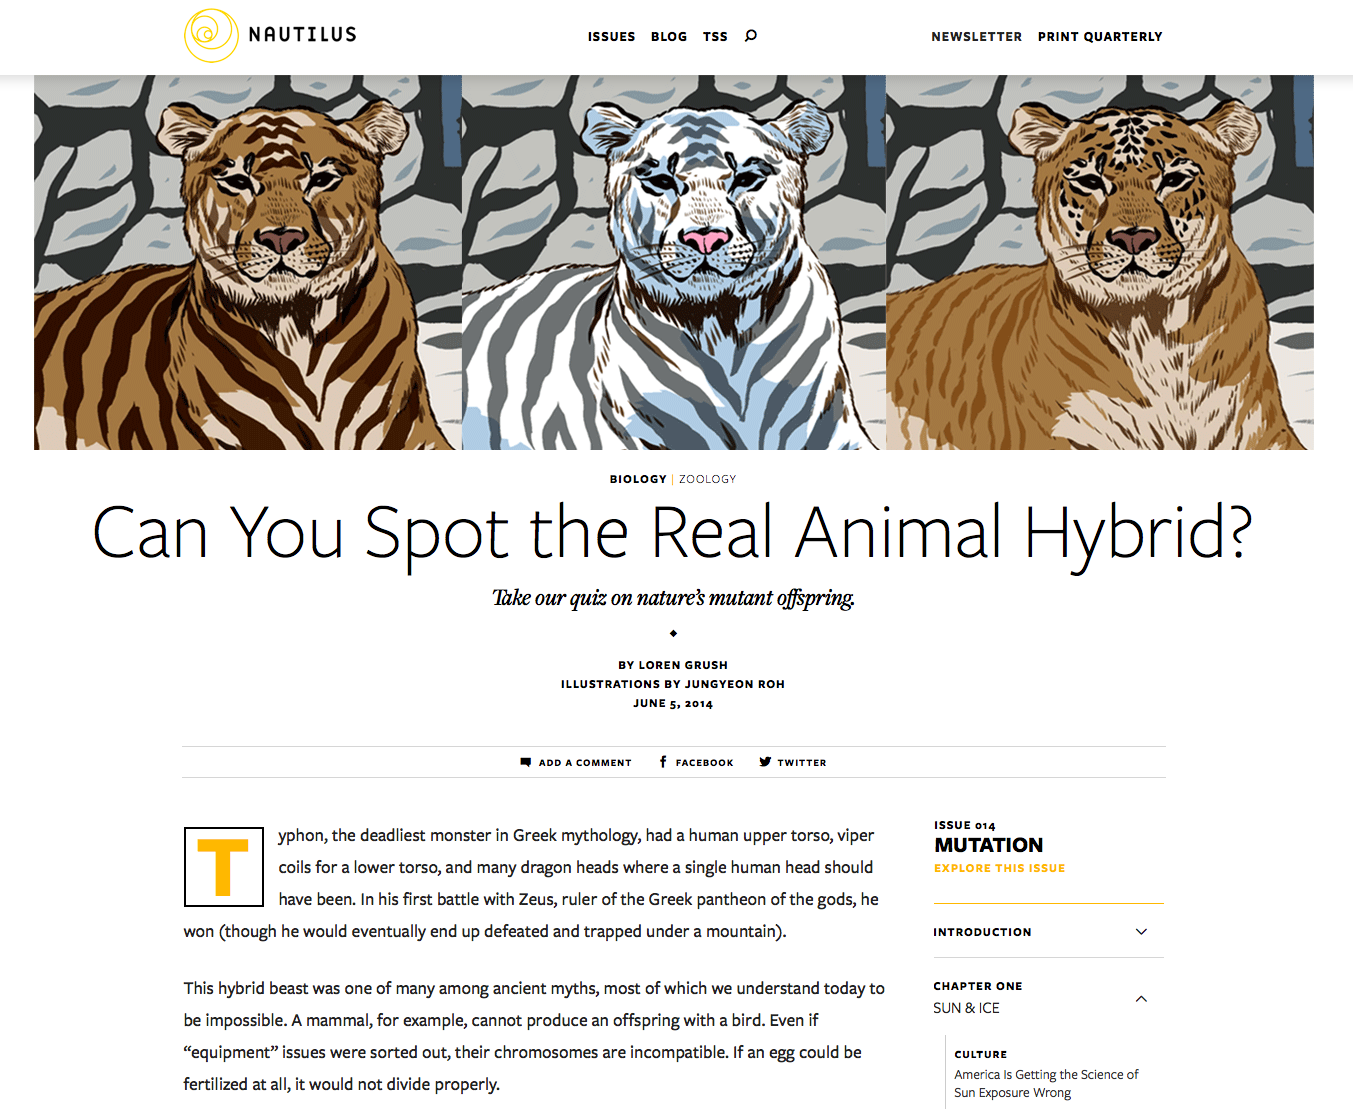Click Illustrations by Jungyeon Roh credit

tap(673, 684)
